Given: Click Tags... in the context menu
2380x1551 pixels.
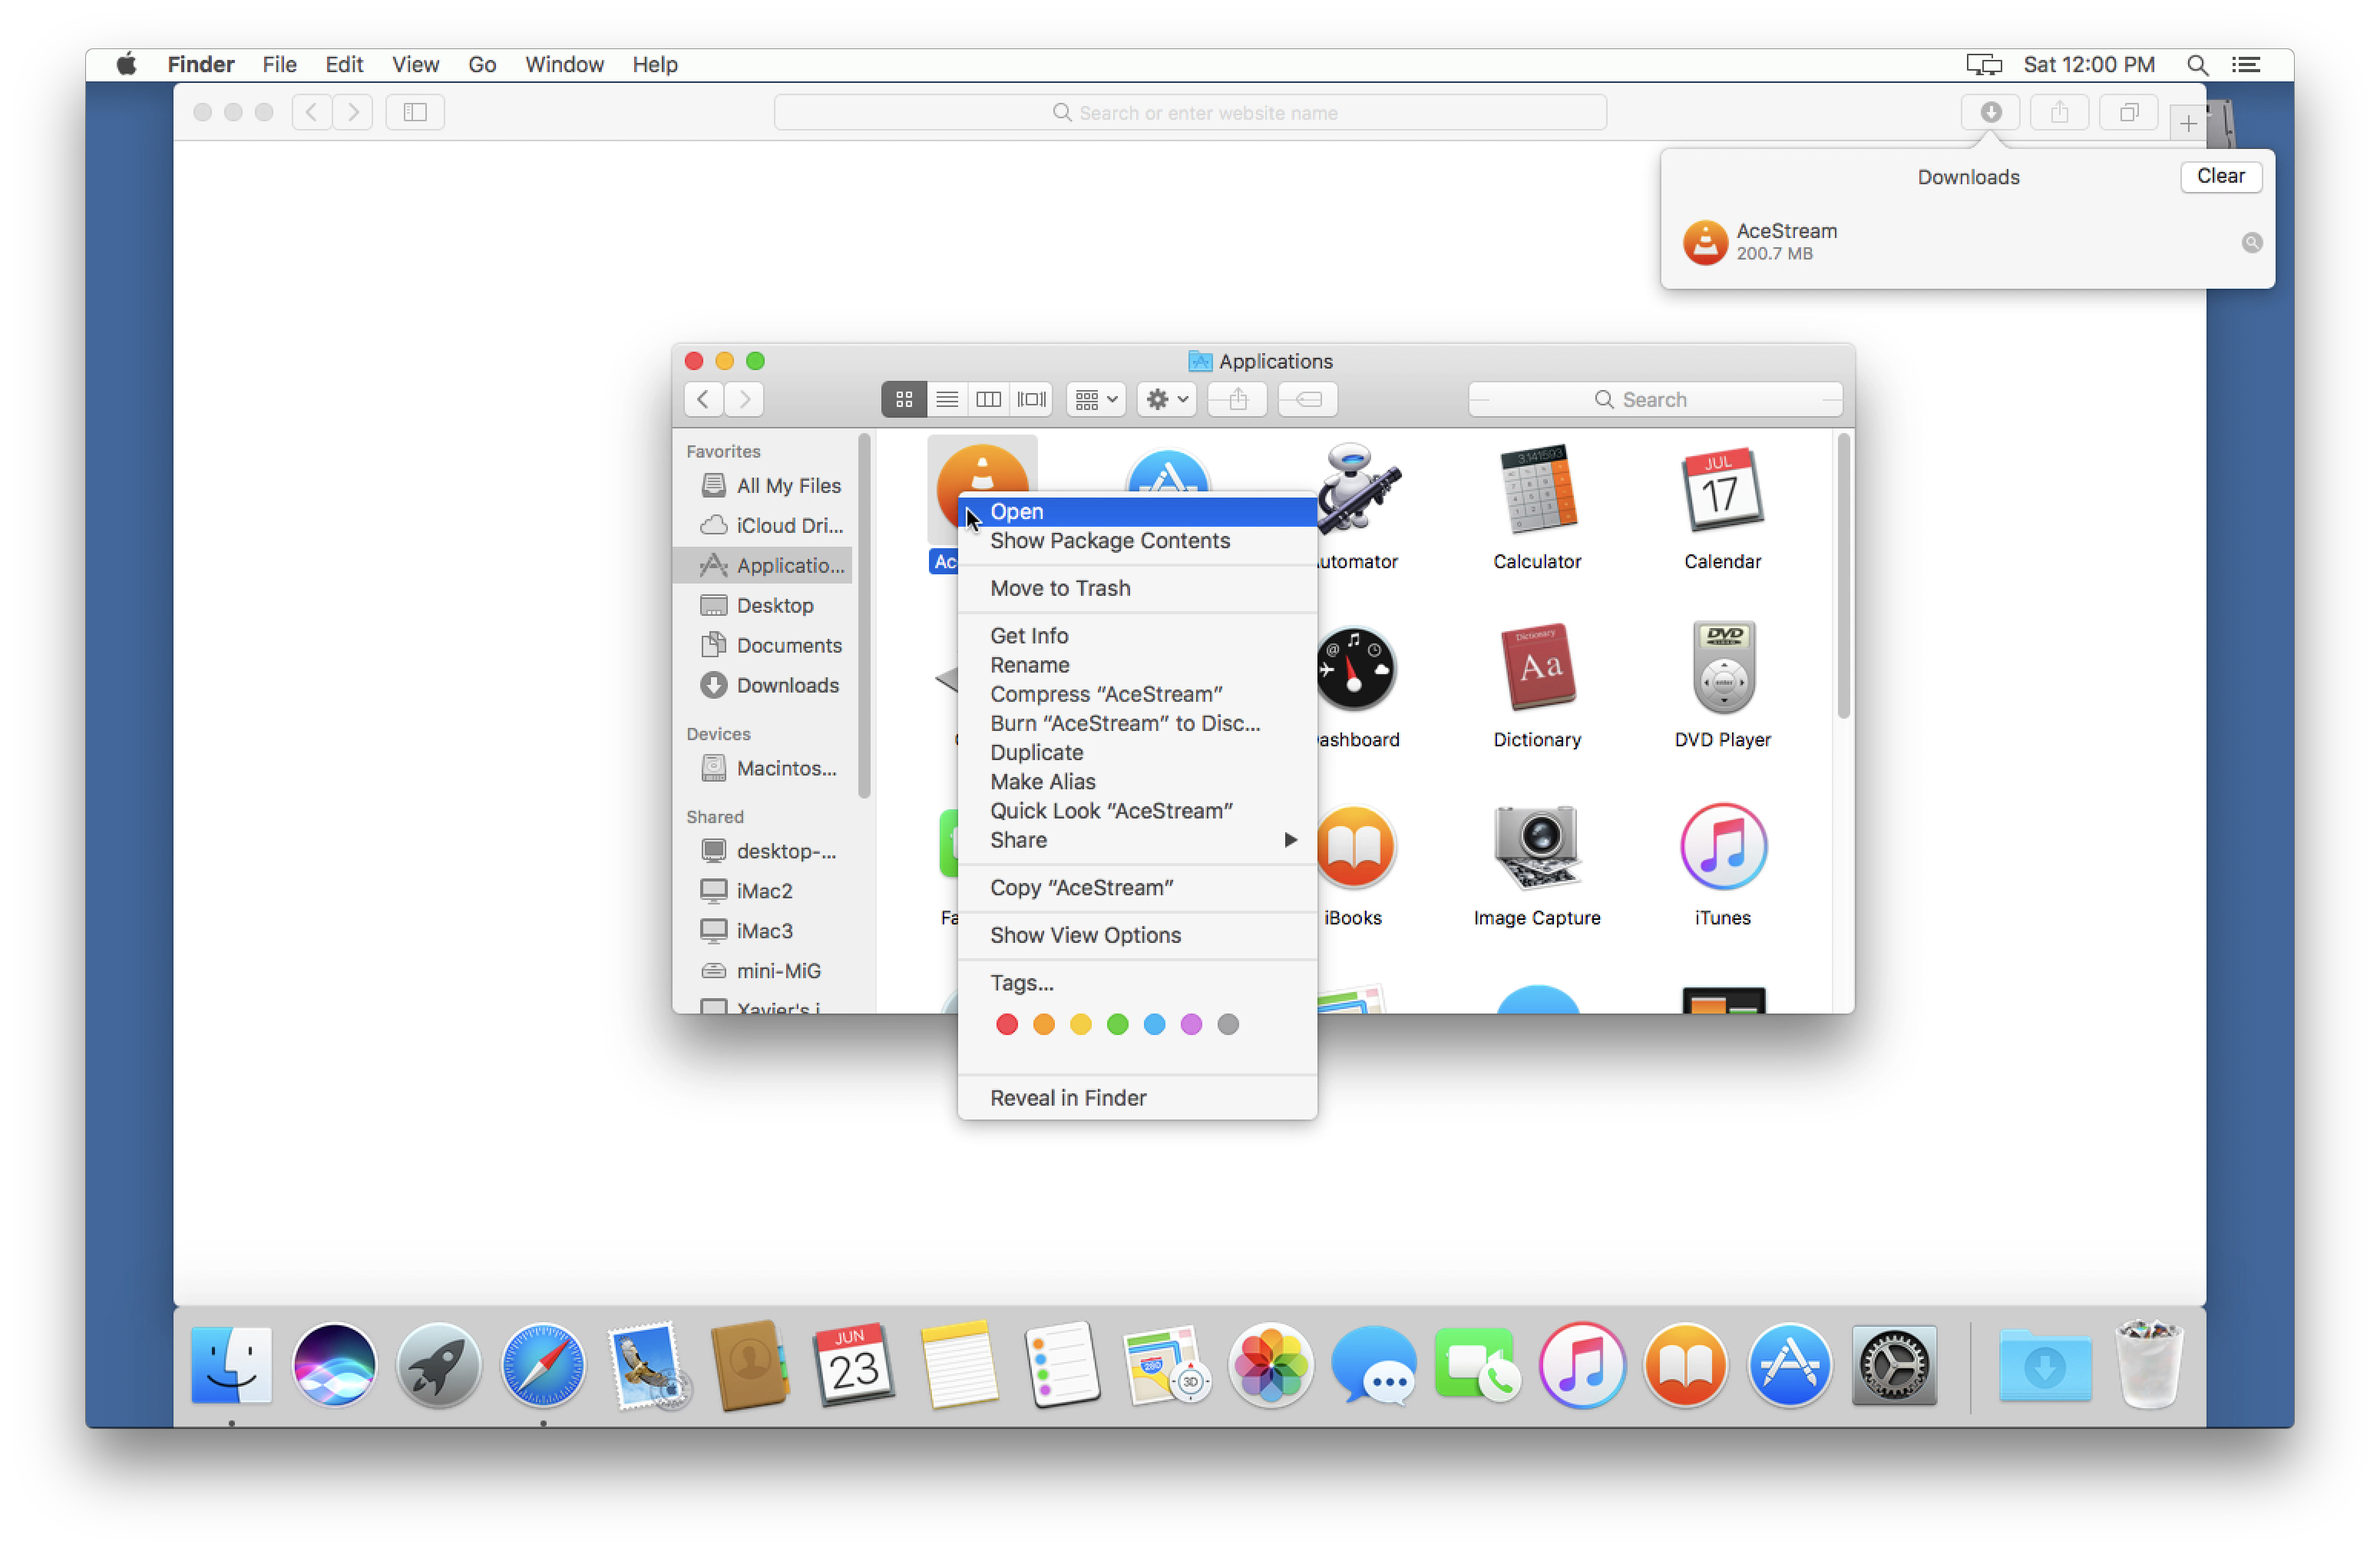Looking at the screenshot, I should [1137, 983].
